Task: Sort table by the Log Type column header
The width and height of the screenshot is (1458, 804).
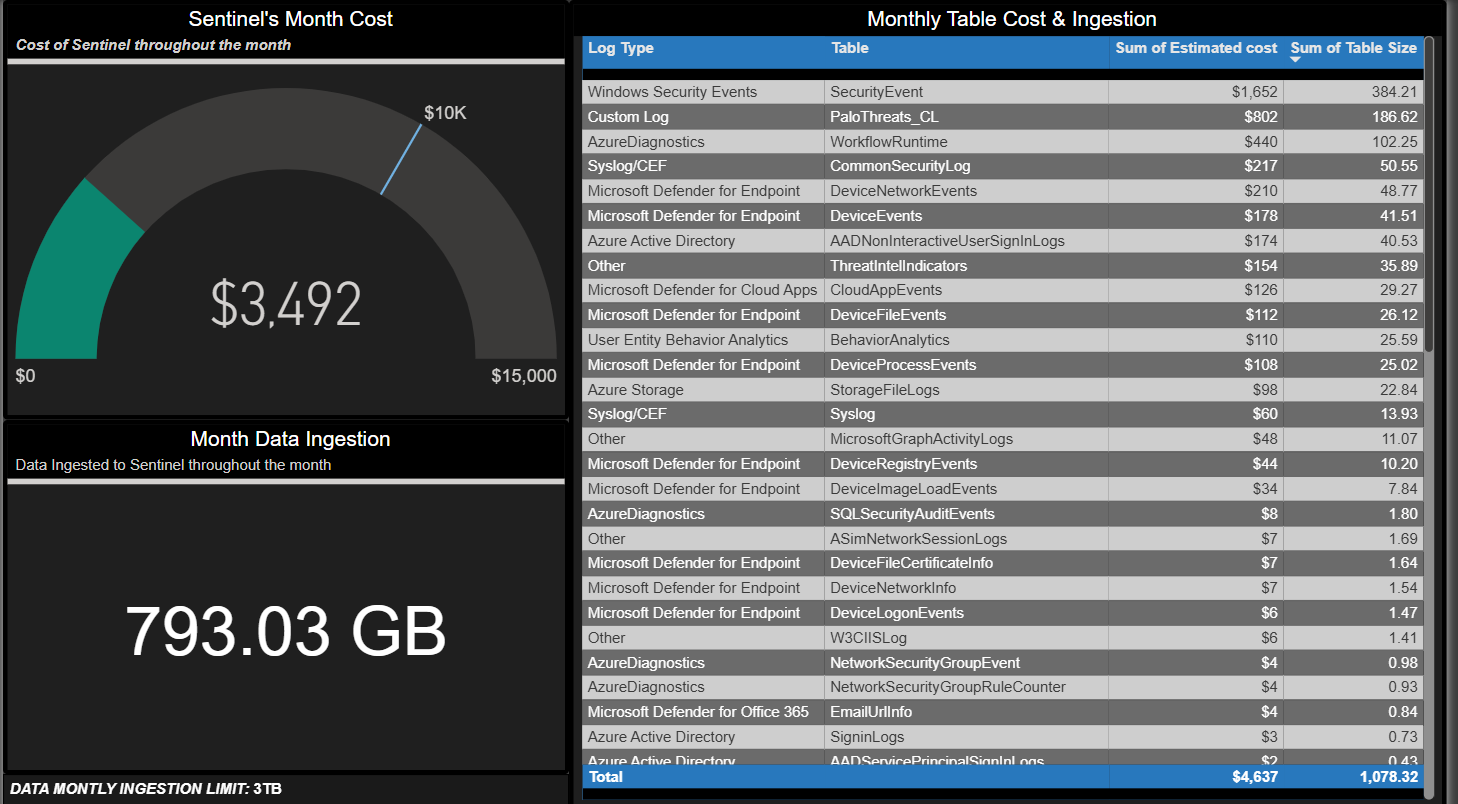Action: (x=620, y=48)
